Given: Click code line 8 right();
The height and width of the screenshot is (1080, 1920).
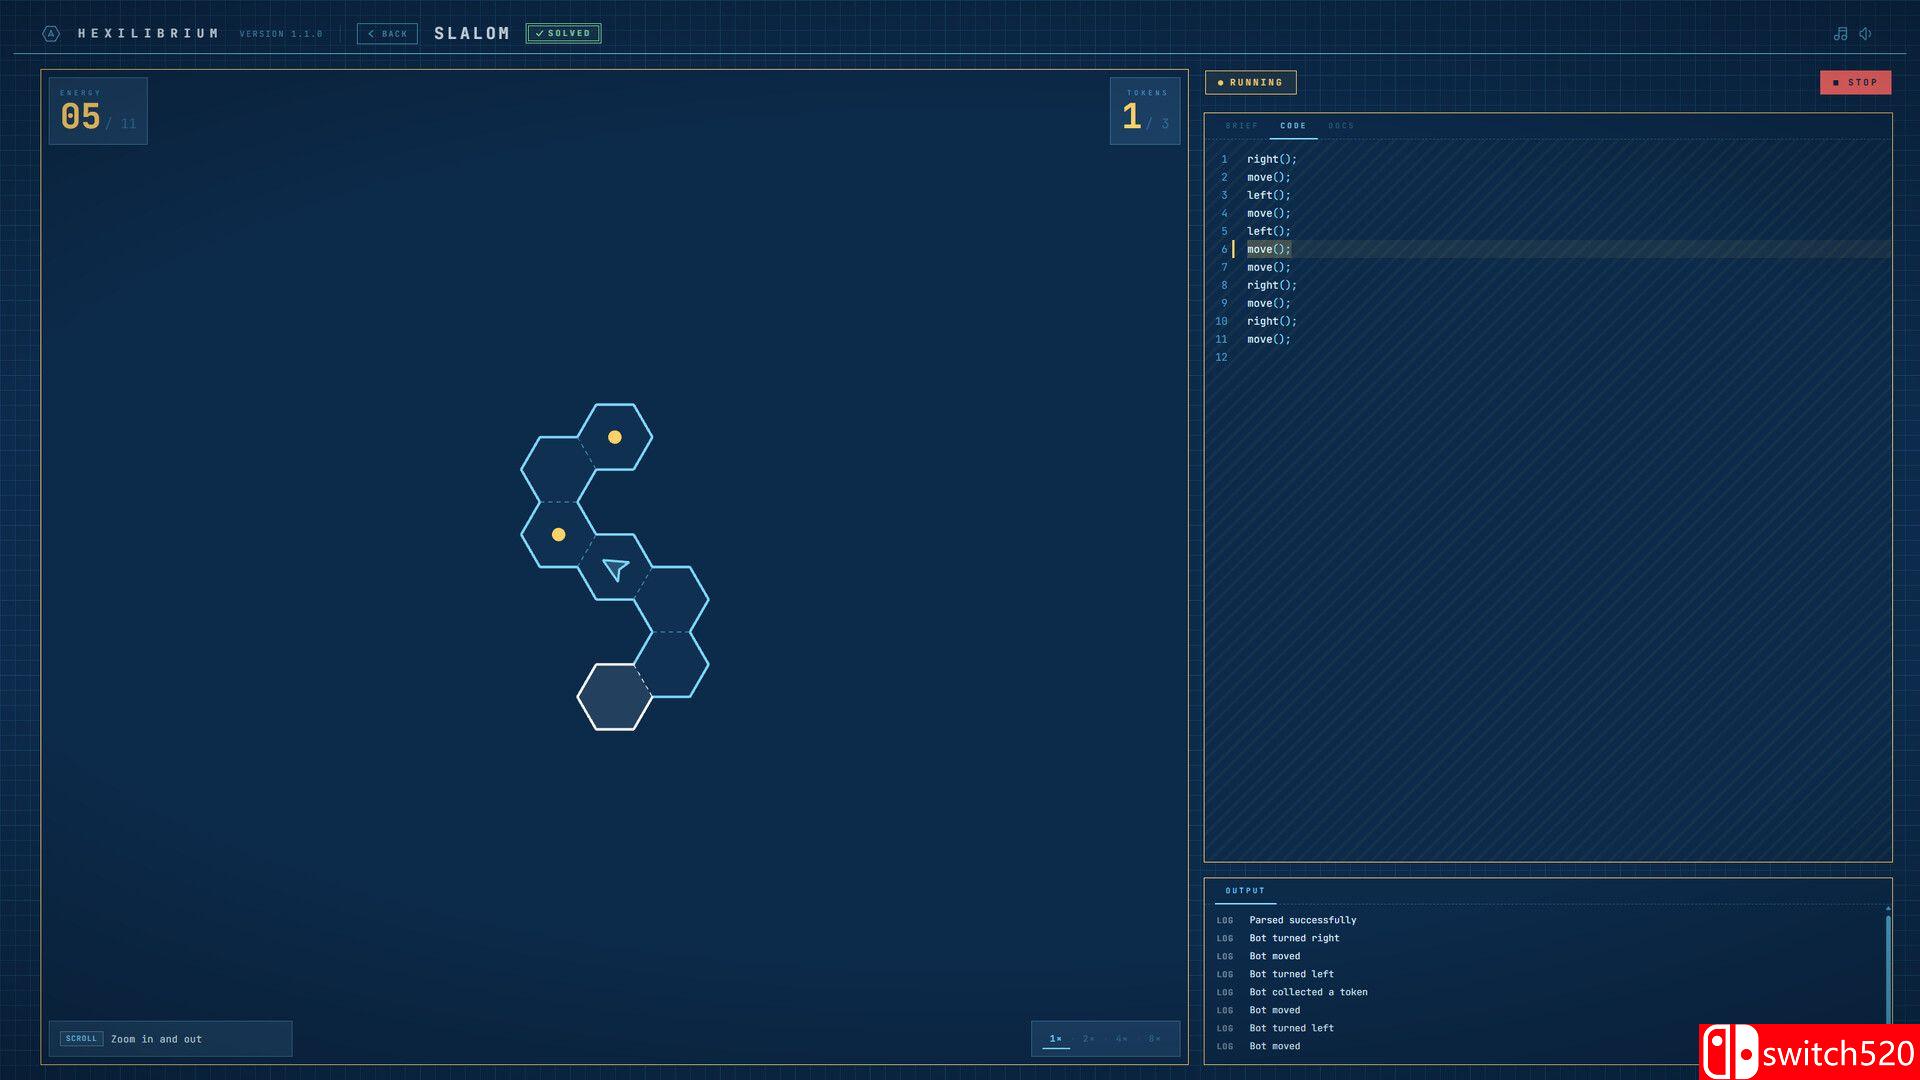Looking at the screenshot, I should 1271,285.
